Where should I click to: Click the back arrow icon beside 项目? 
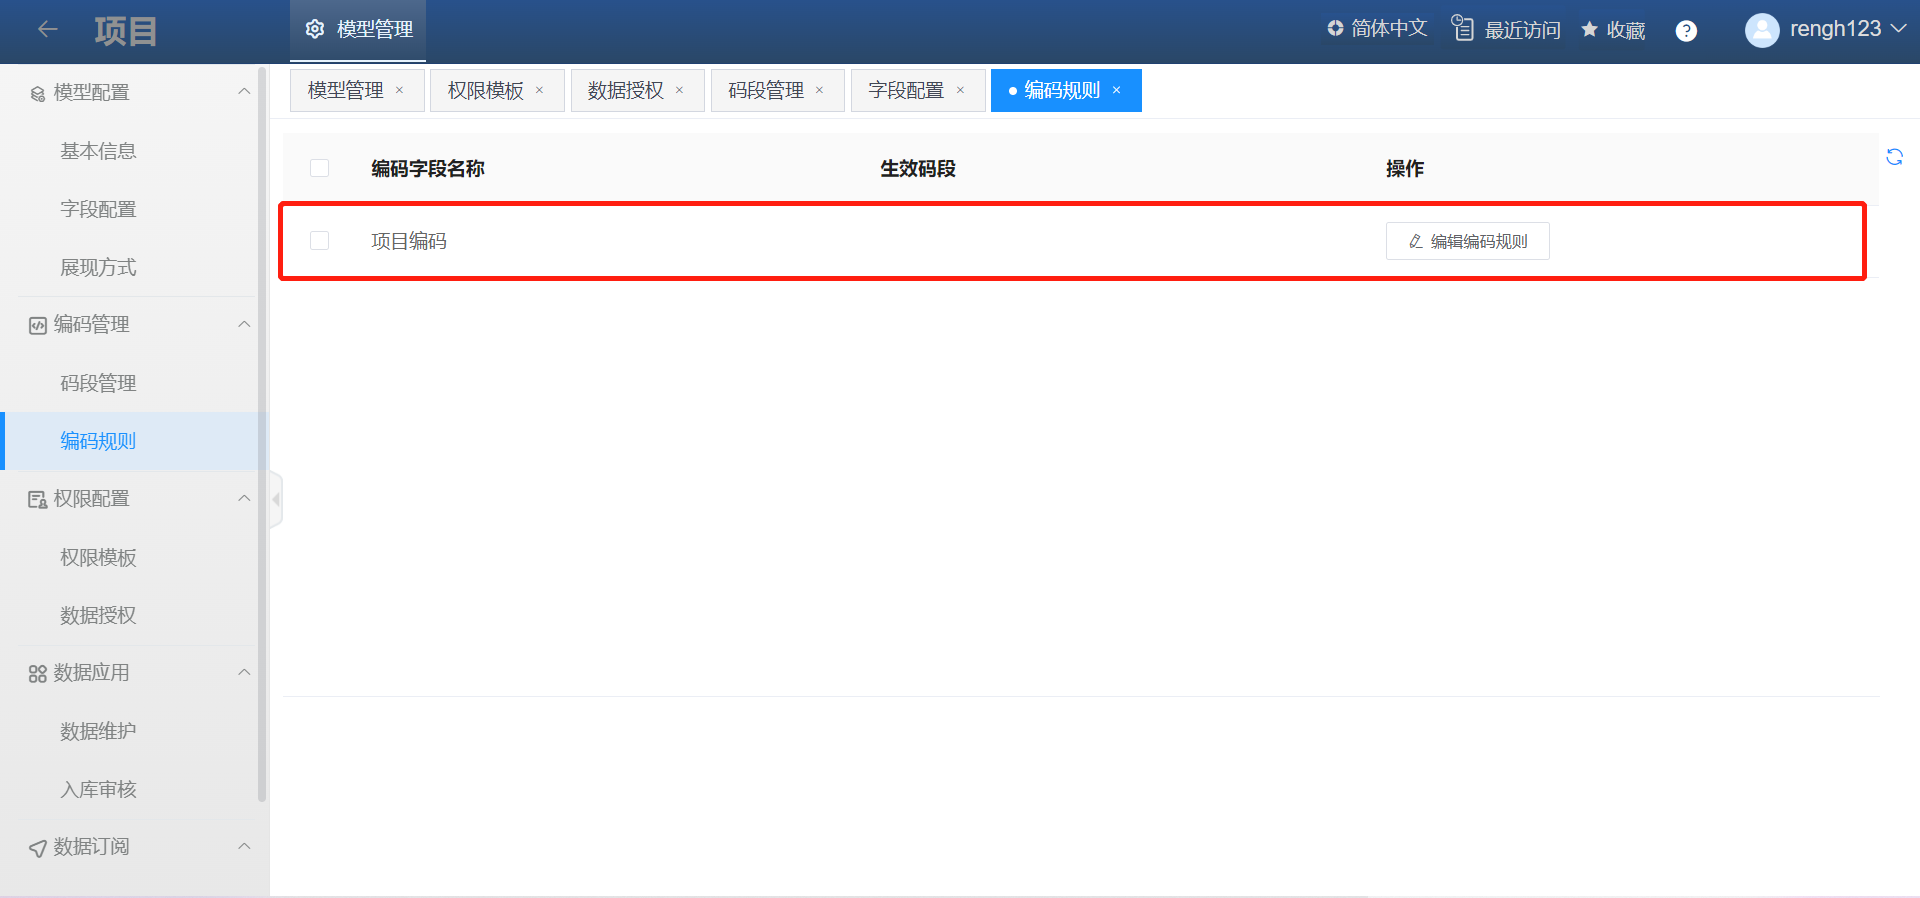[47, 30]
